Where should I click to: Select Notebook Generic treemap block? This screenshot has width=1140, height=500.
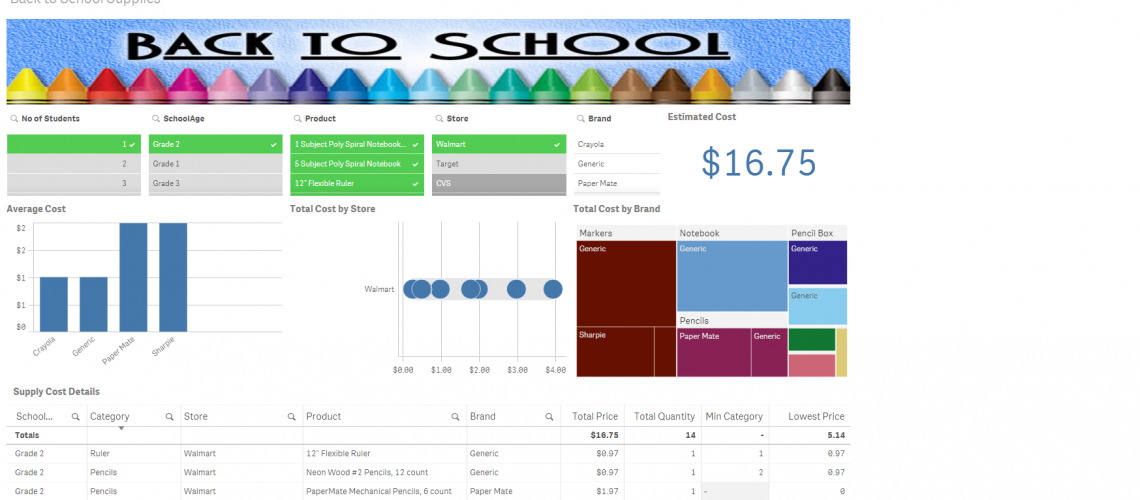[732, 276]
